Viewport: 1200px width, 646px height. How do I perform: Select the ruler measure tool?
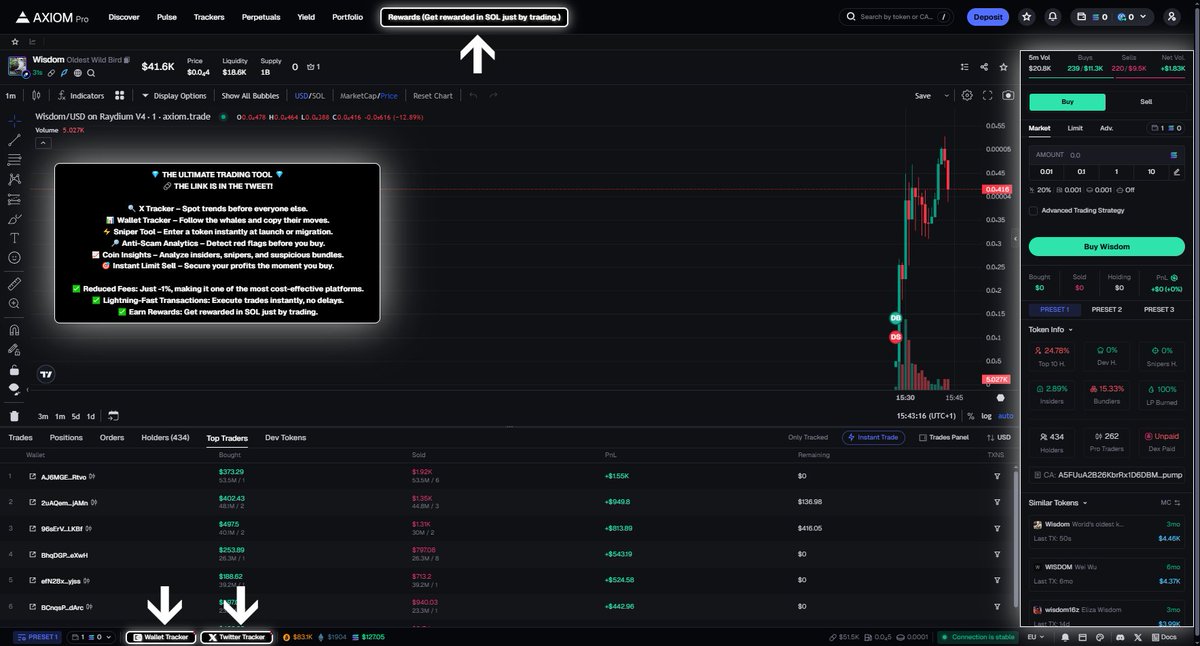[x=14, y=284]
